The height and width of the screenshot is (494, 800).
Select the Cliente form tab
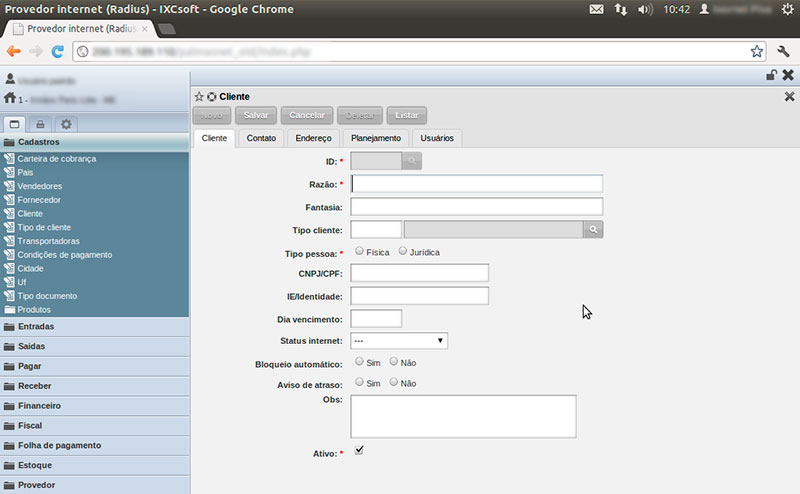click(214, 138)
